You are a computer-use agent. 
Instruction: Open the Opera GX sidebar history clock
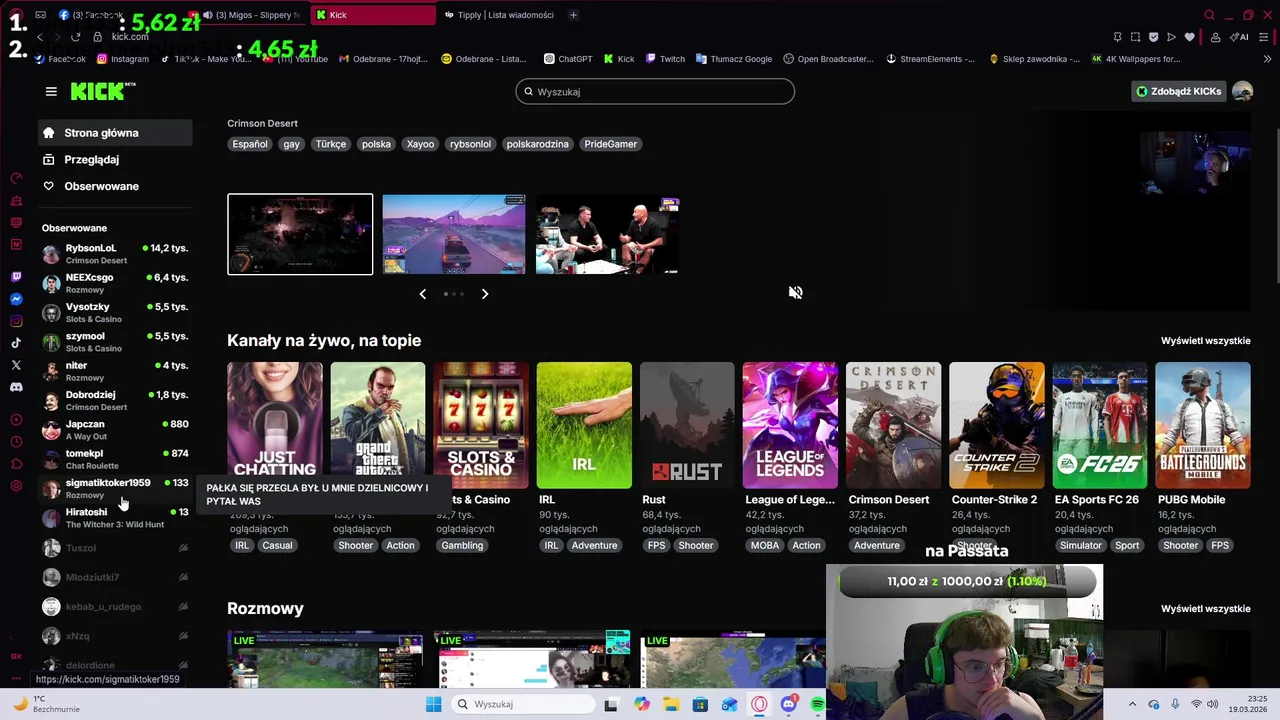click(x=16, y=442)
